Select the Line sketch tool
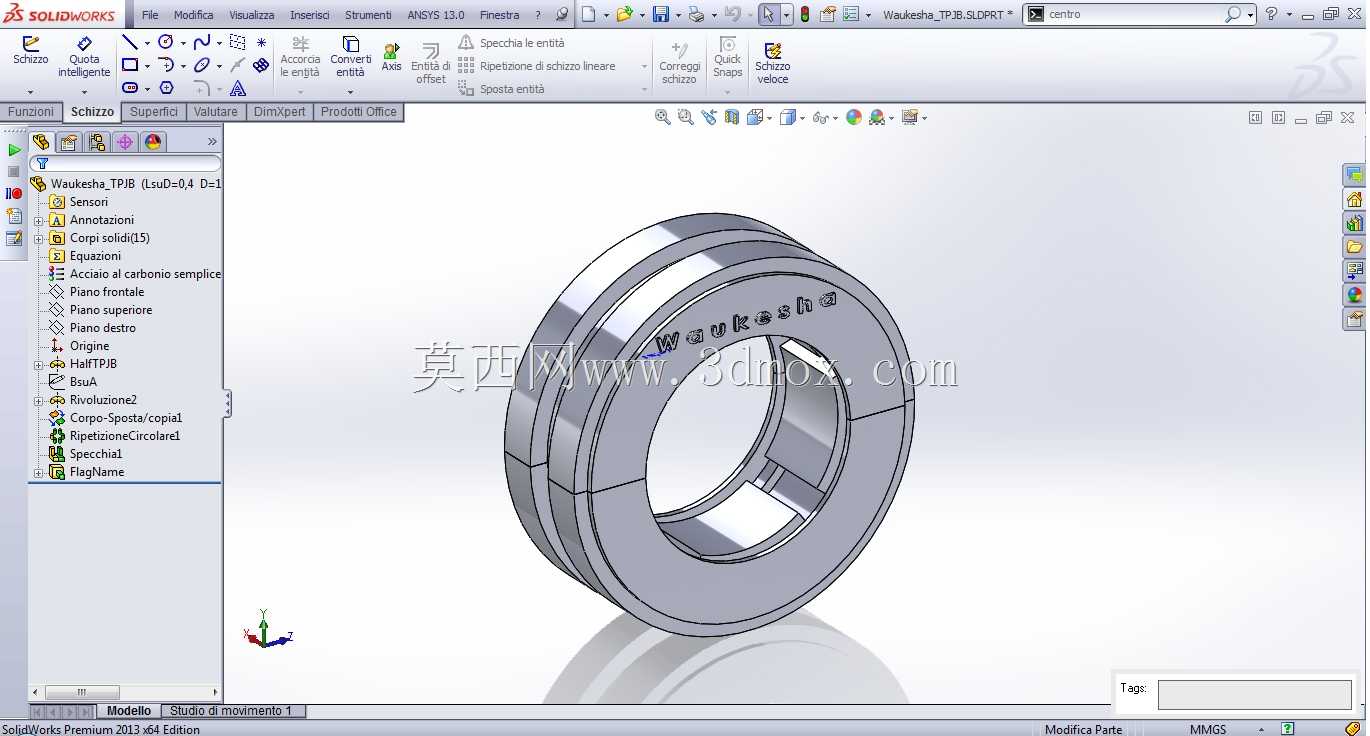 point(130,42)
